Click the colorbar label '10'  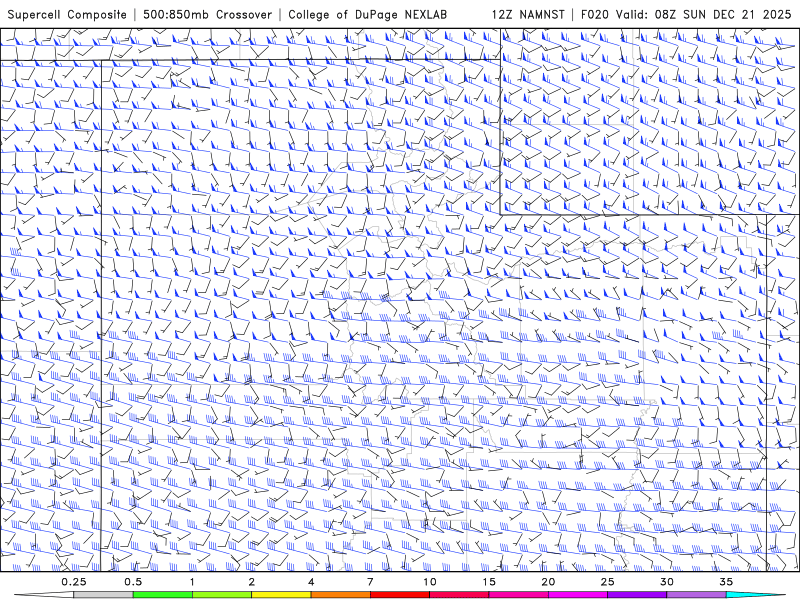pos(430,582)
